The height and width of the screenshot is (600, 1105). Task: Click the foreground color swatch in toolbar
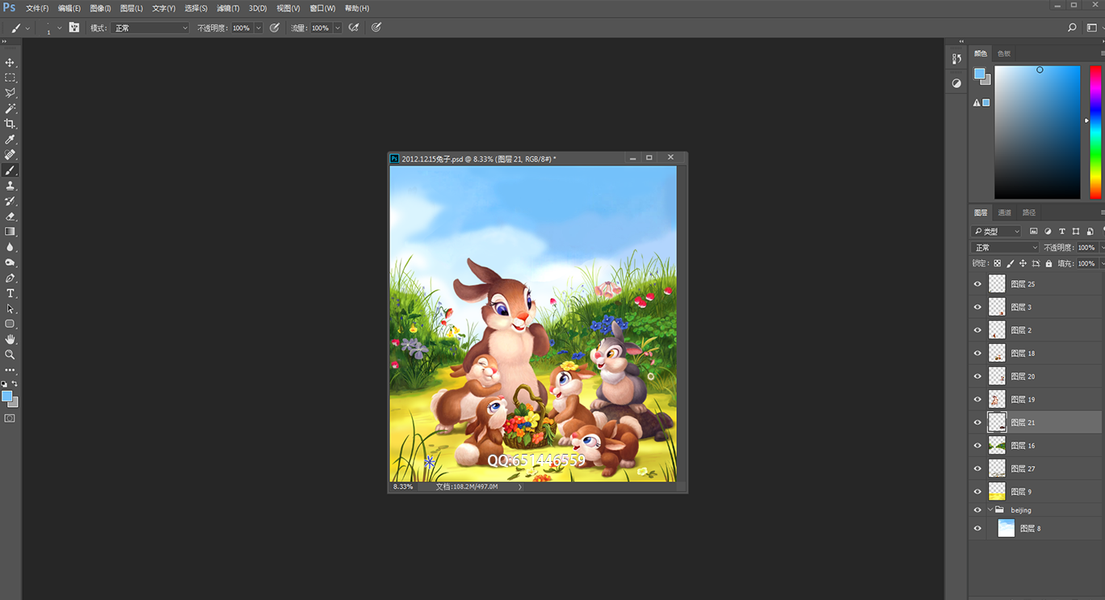coord(7,396)
